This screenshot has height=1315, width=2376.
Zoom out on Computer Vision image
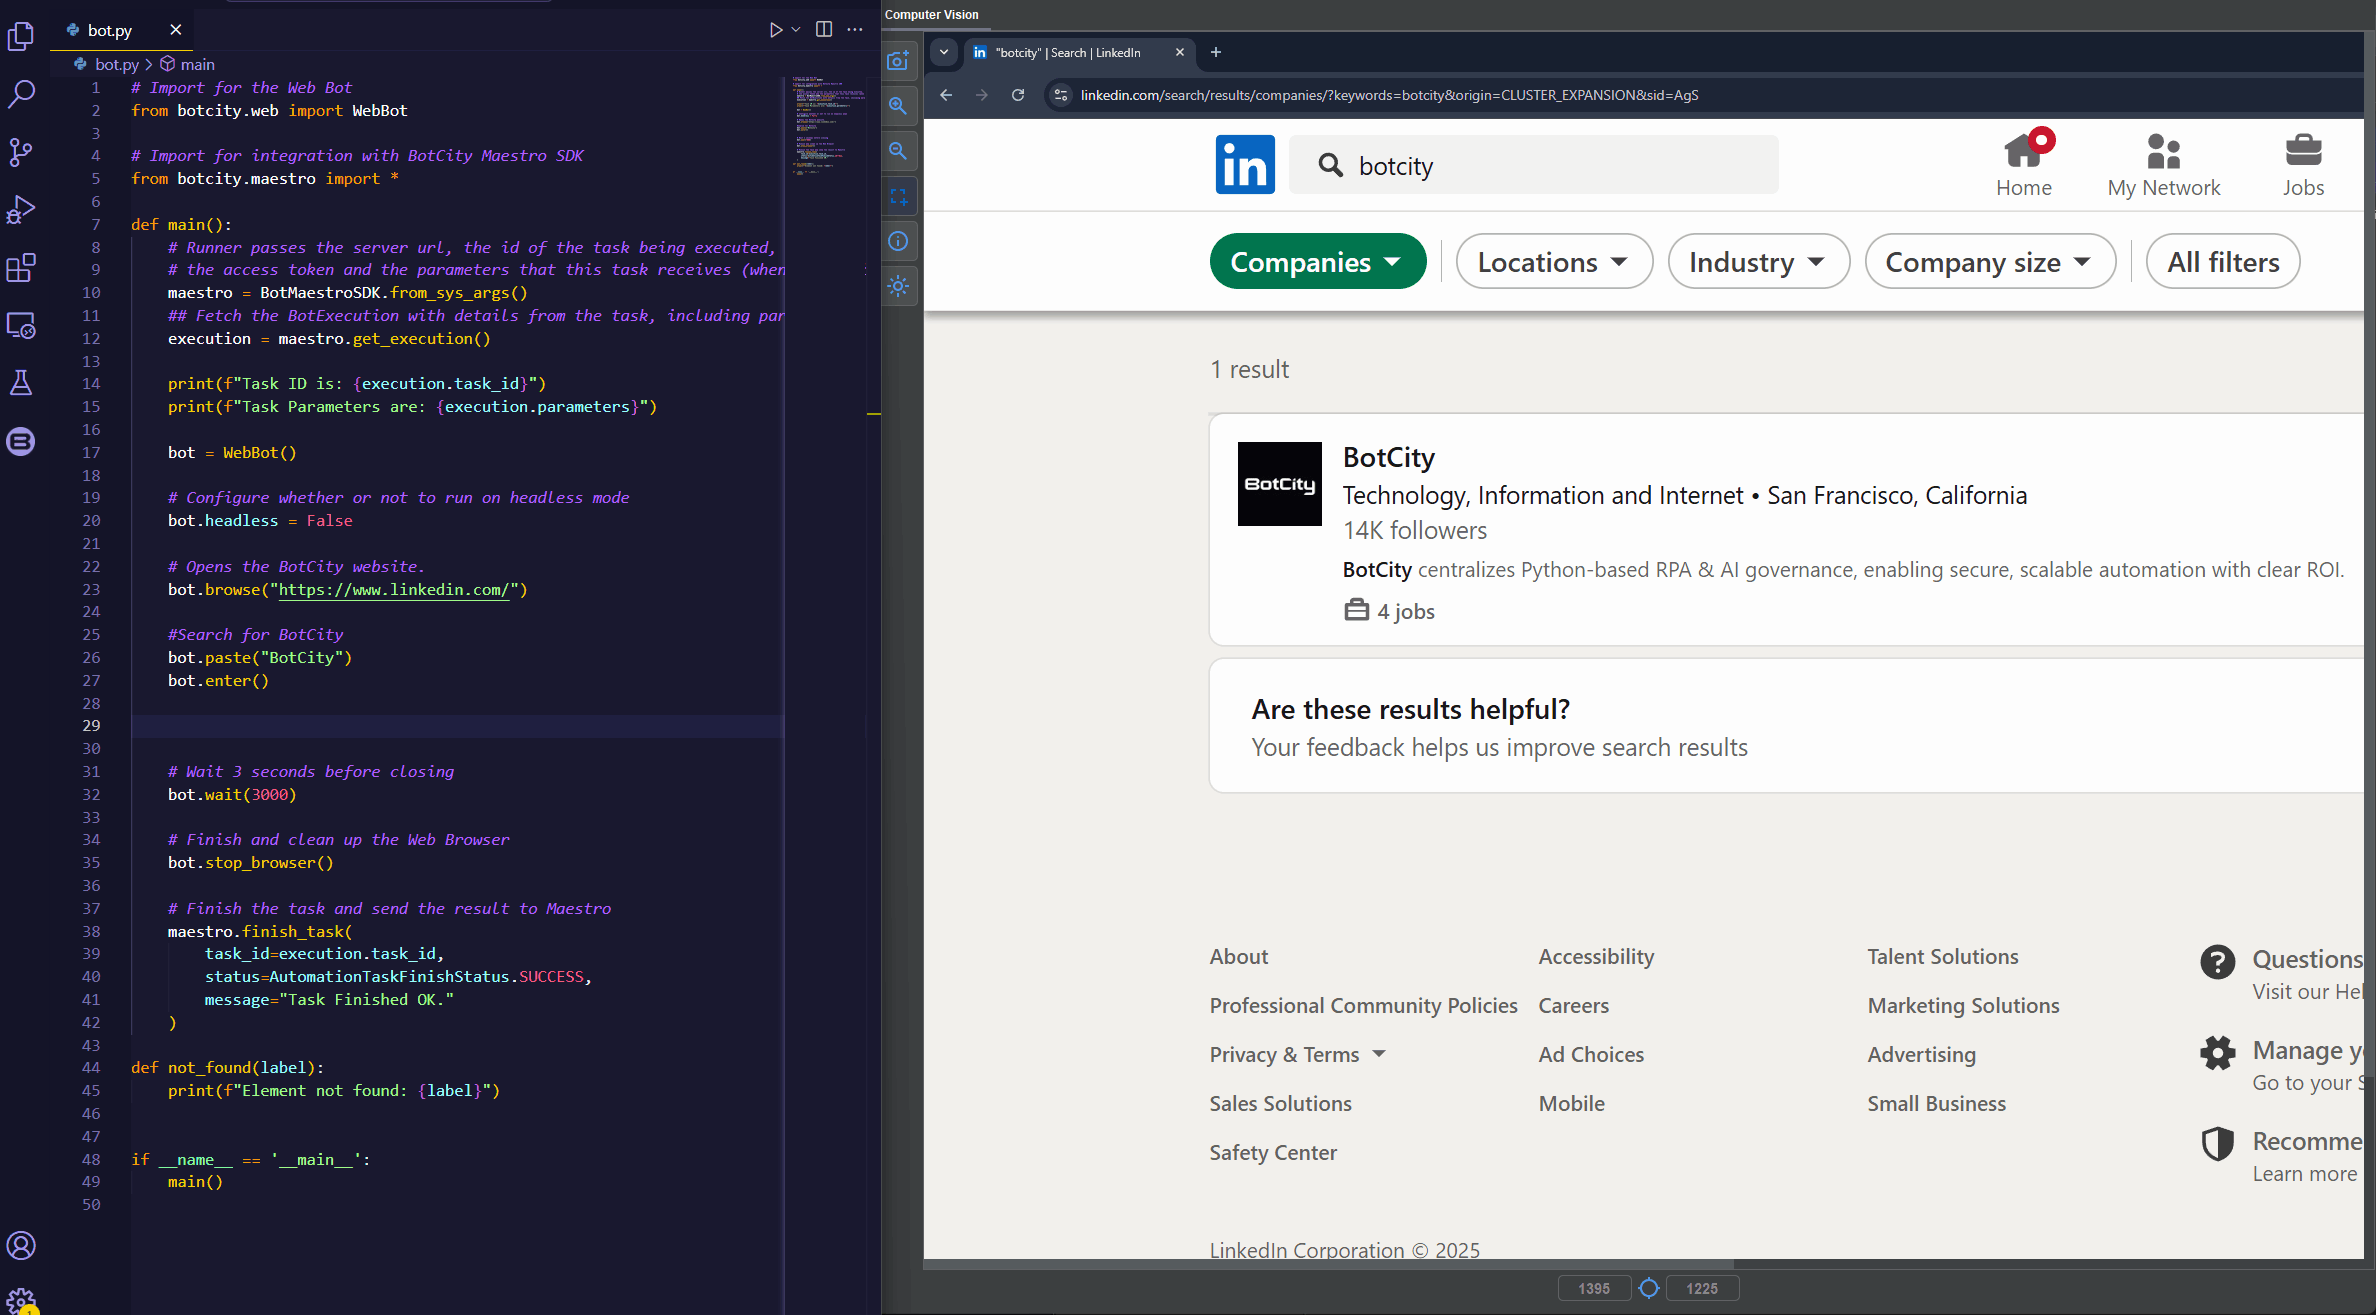pos(898,151)
